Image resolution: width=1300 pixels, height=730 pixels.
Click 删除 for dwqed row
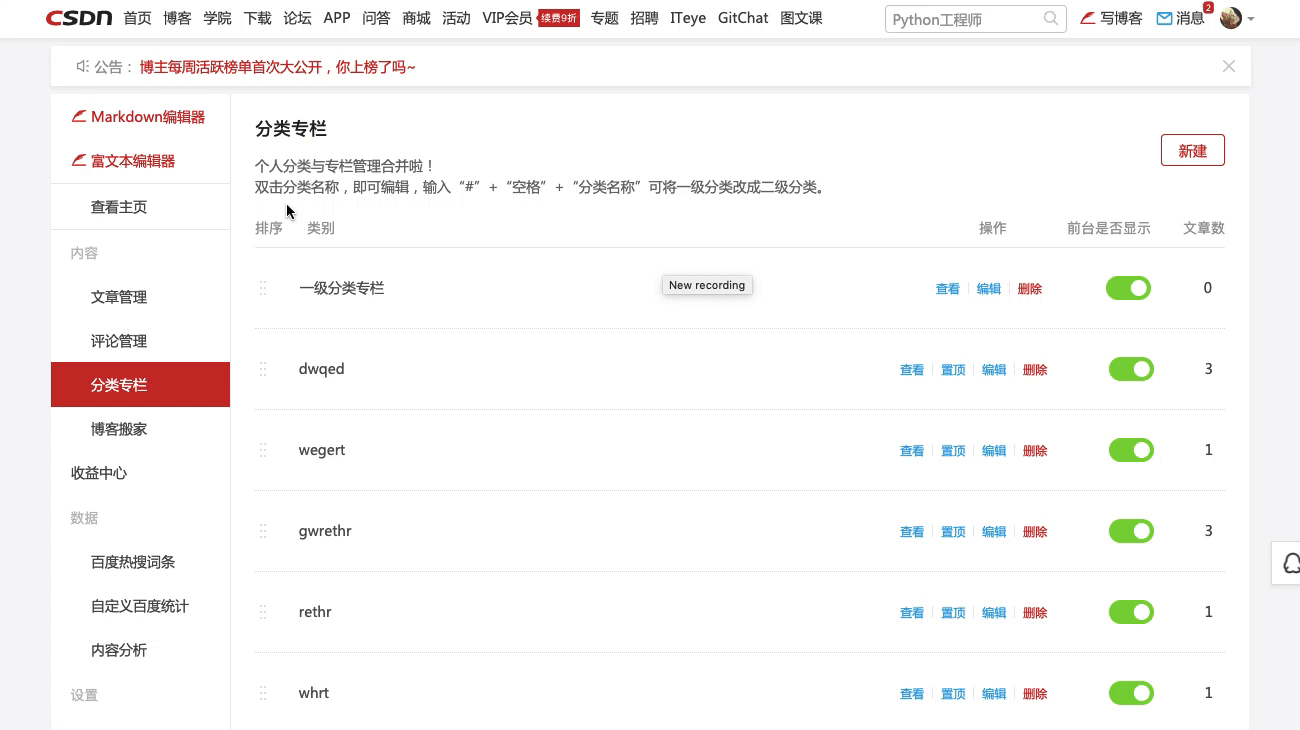(x=1035, y=370)
